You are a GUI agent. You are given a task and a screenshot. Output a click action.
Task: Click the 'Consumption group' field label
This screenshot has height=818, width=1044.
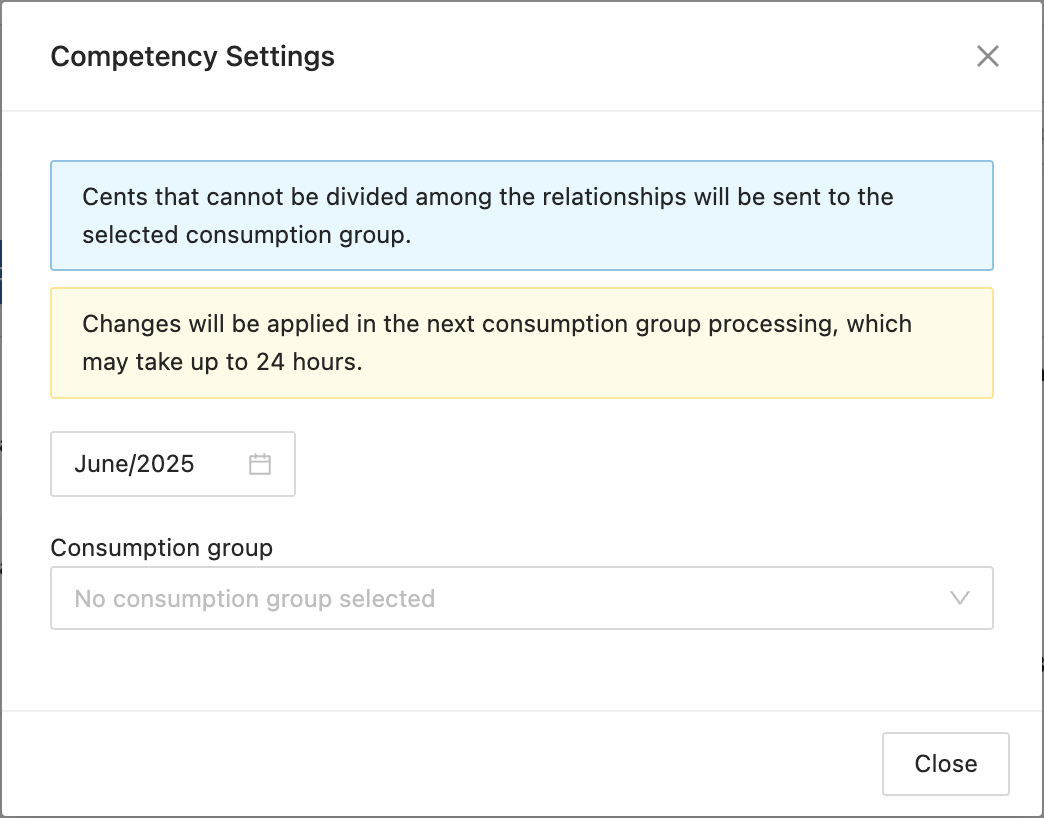click(x=161, y=548)
